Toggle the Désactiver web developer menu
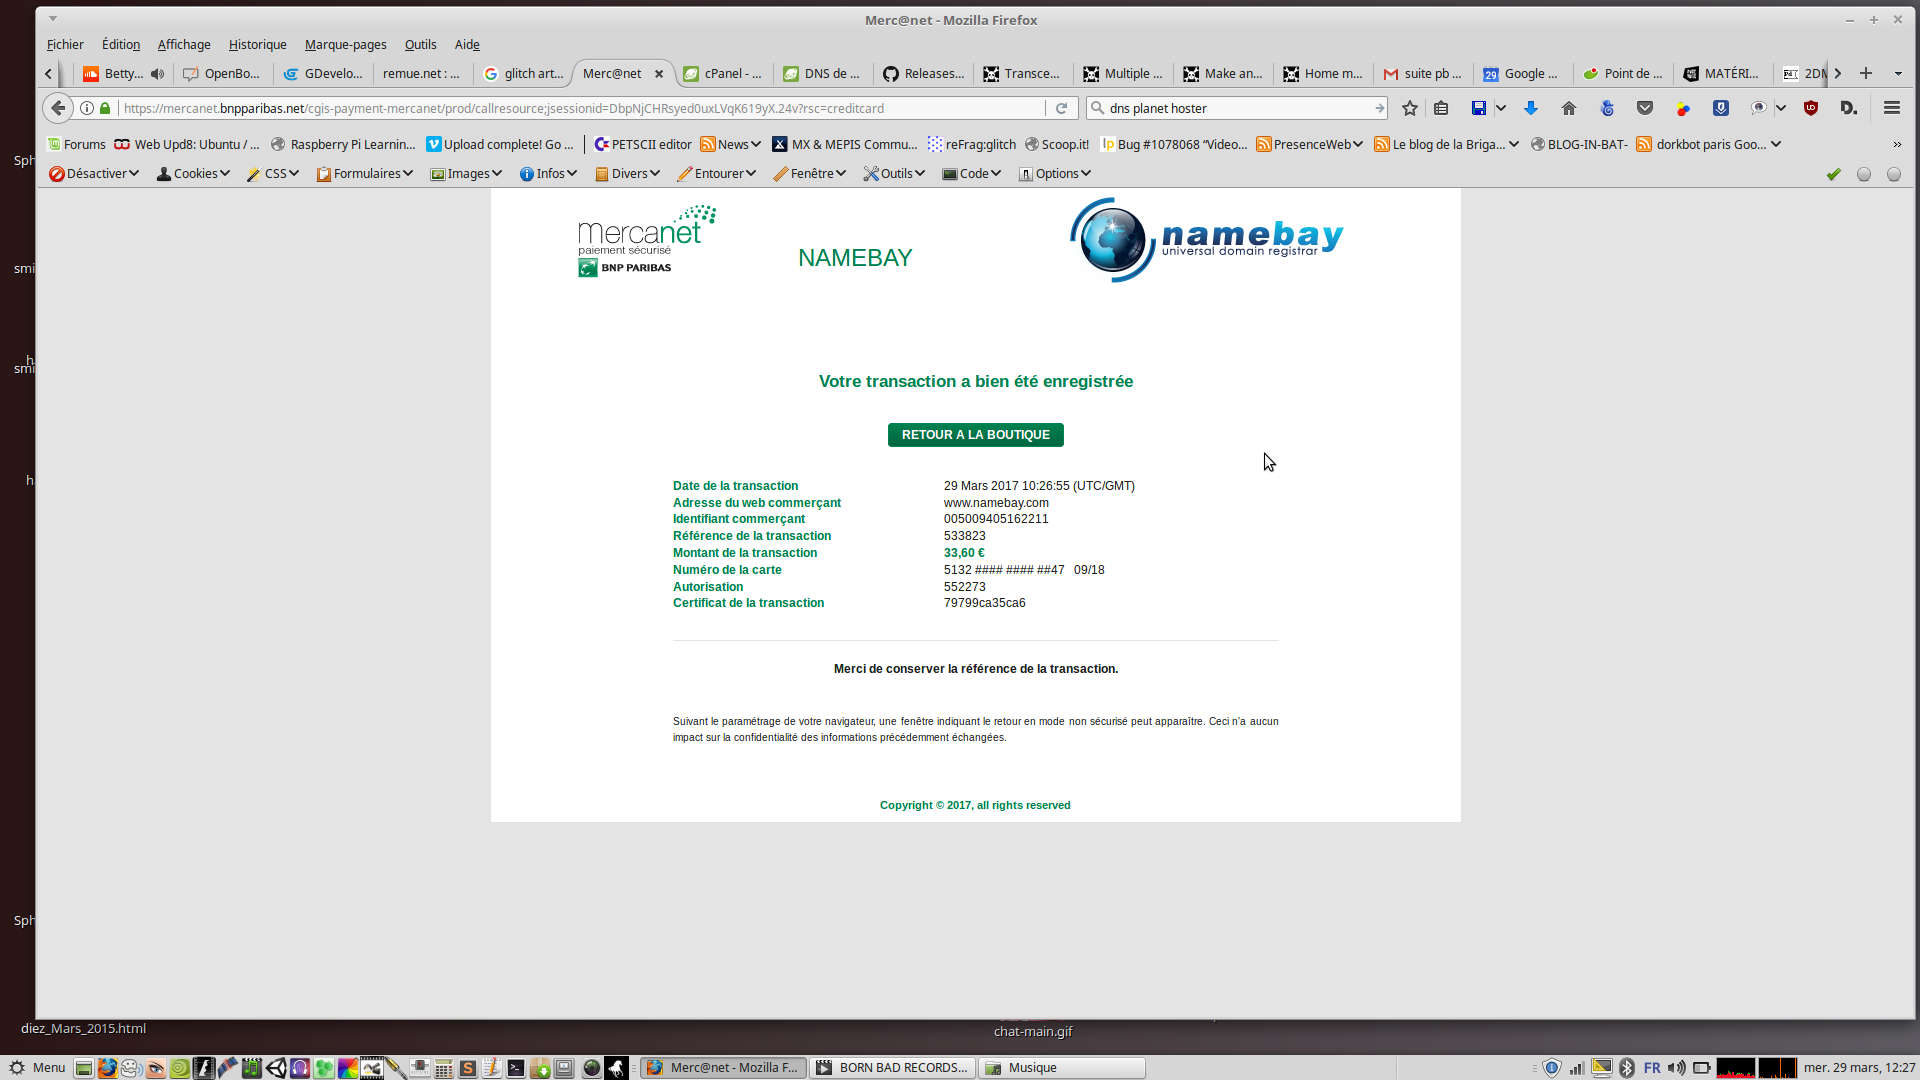 tap(94, 174)
